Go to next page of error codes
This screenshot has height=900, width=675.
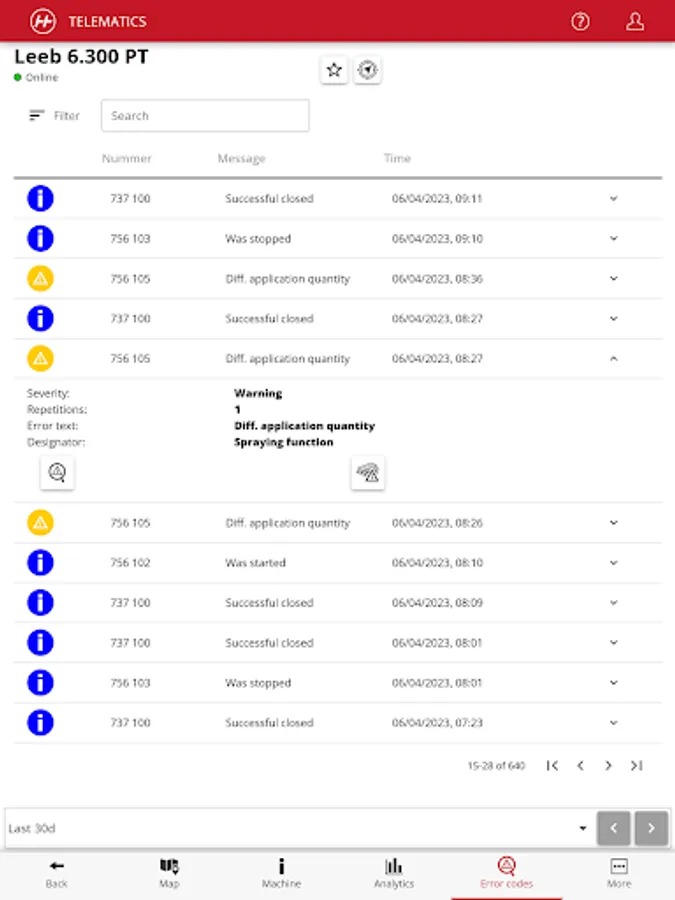pyautogui.click(x=608, y=766)
